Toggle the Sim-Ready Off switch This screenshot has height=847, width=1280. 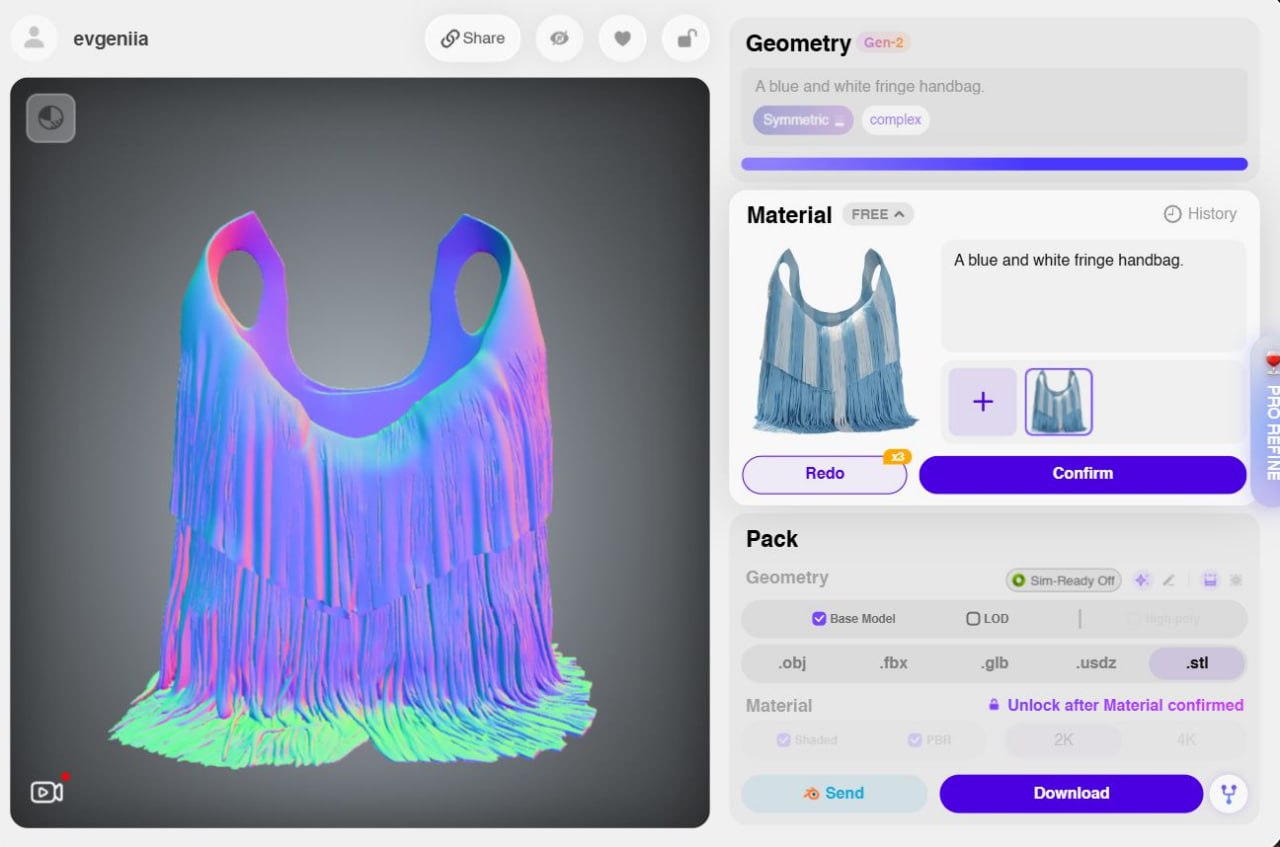pos(1063,580)
